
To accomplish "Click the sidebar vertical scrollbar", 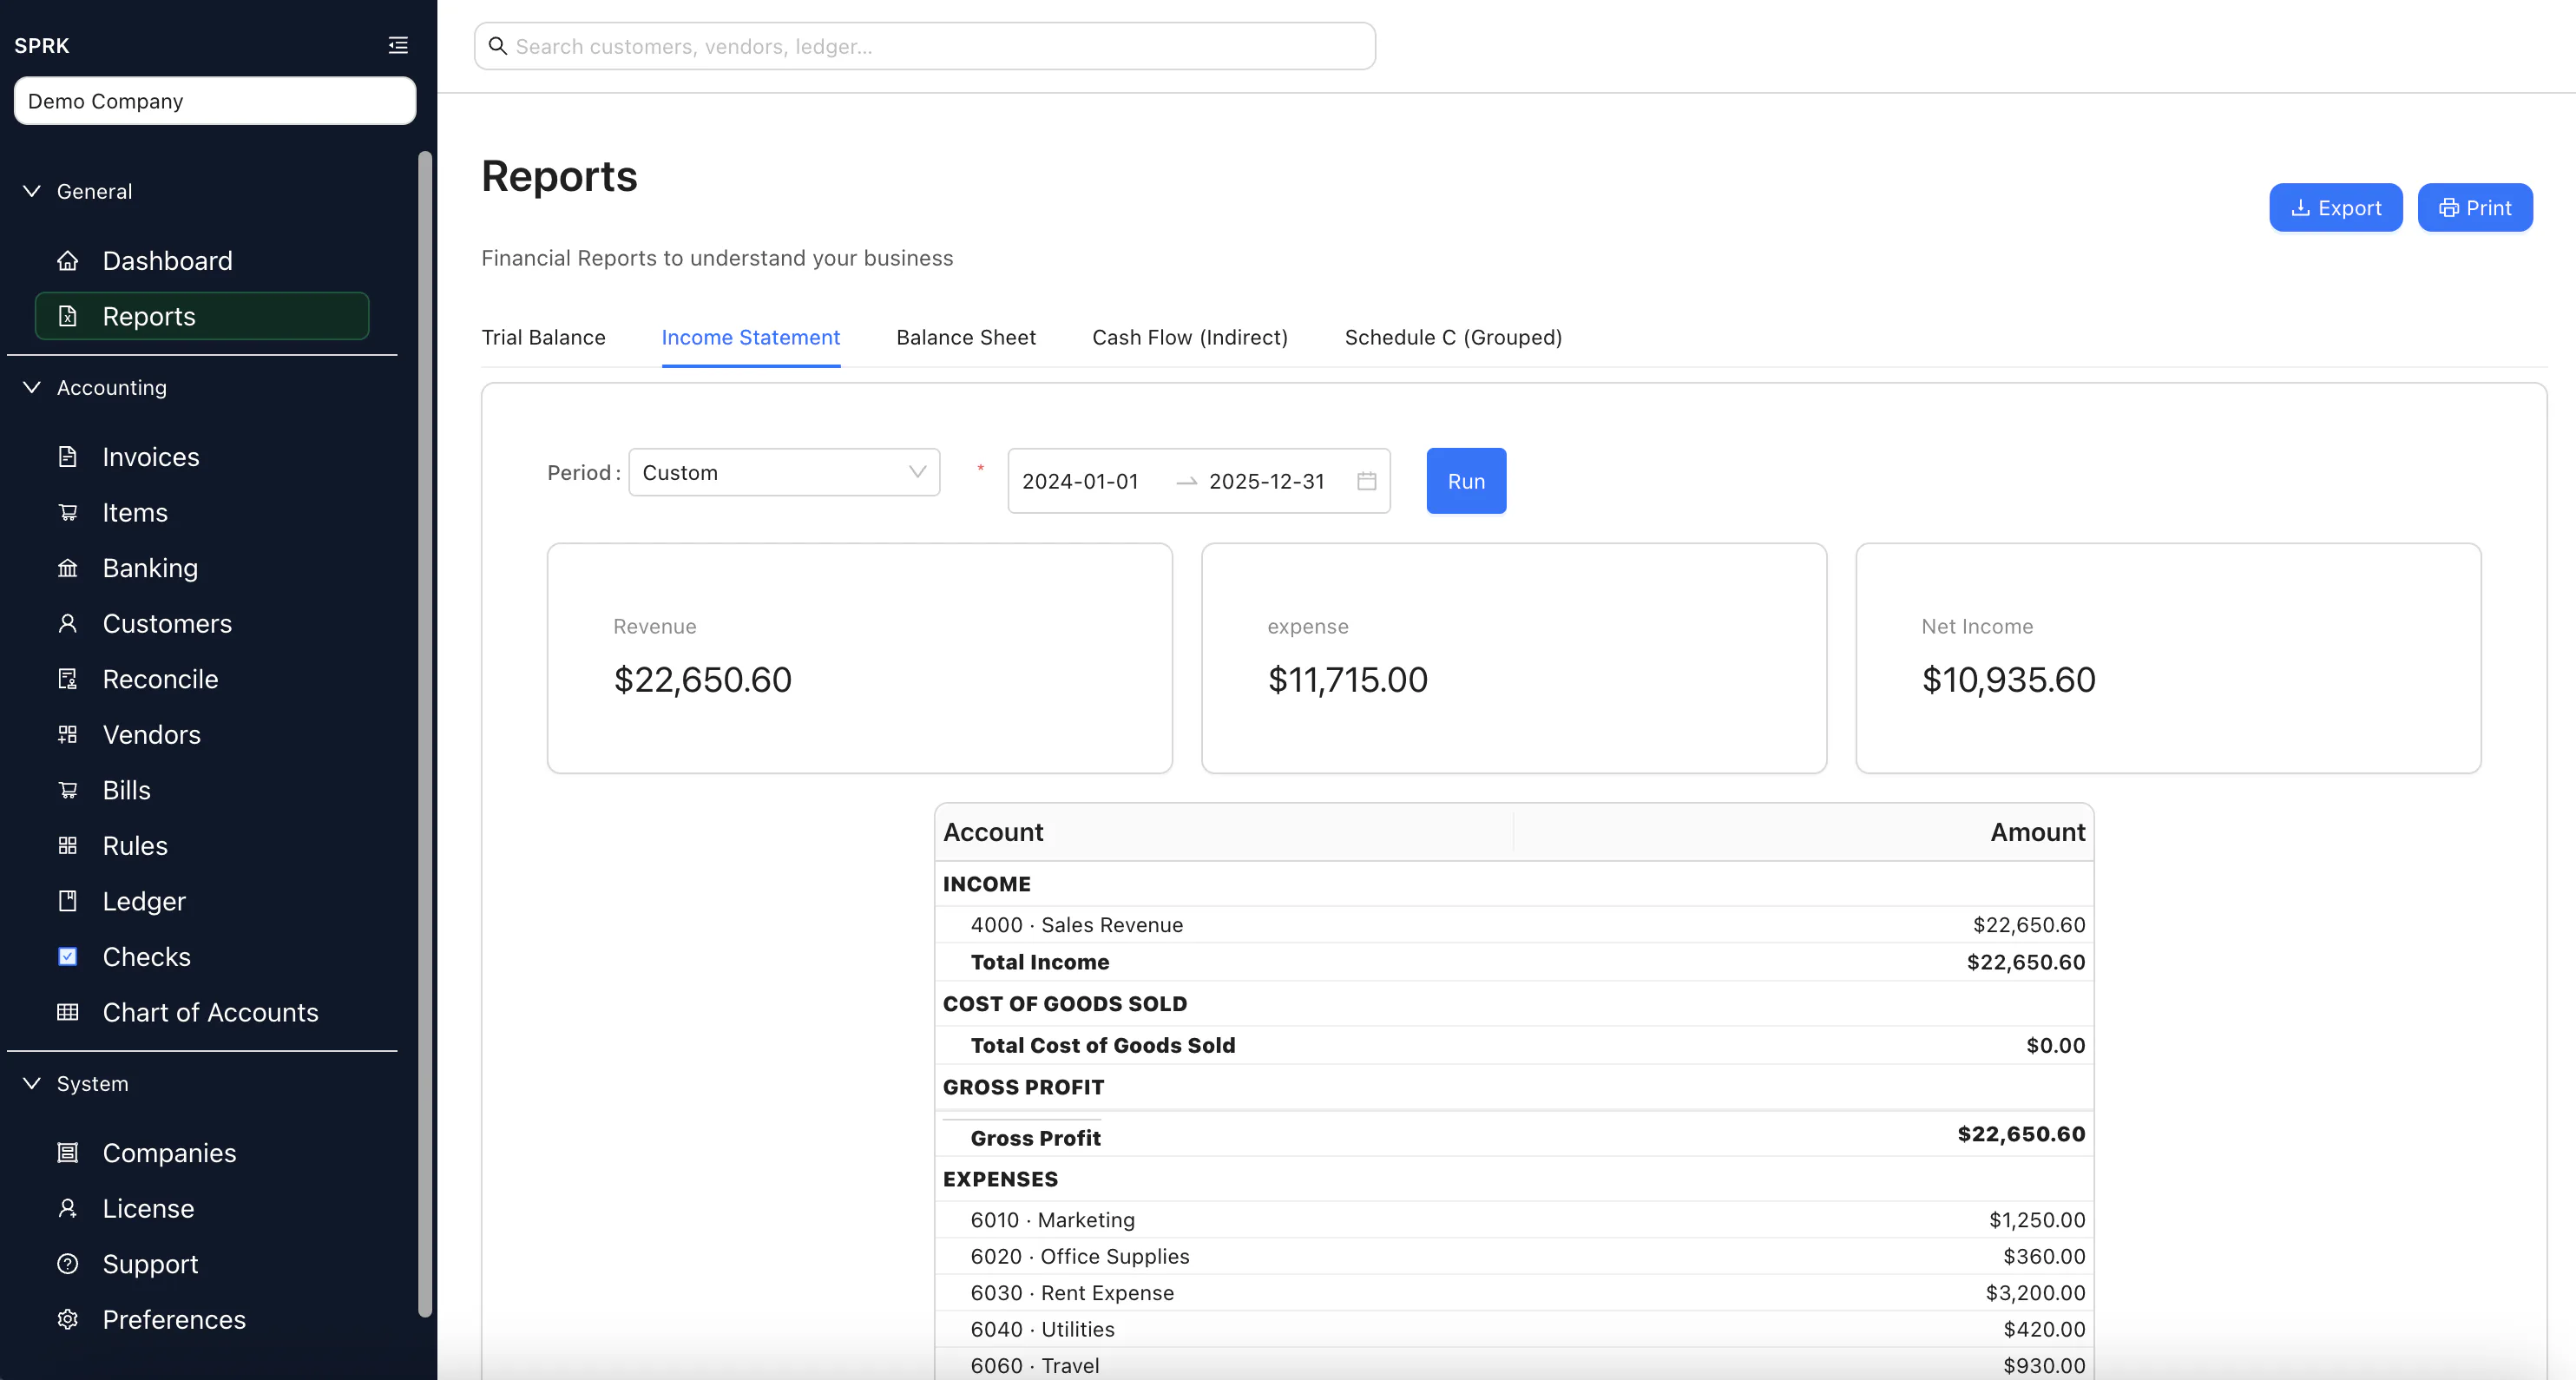I will tap(425, 734).
